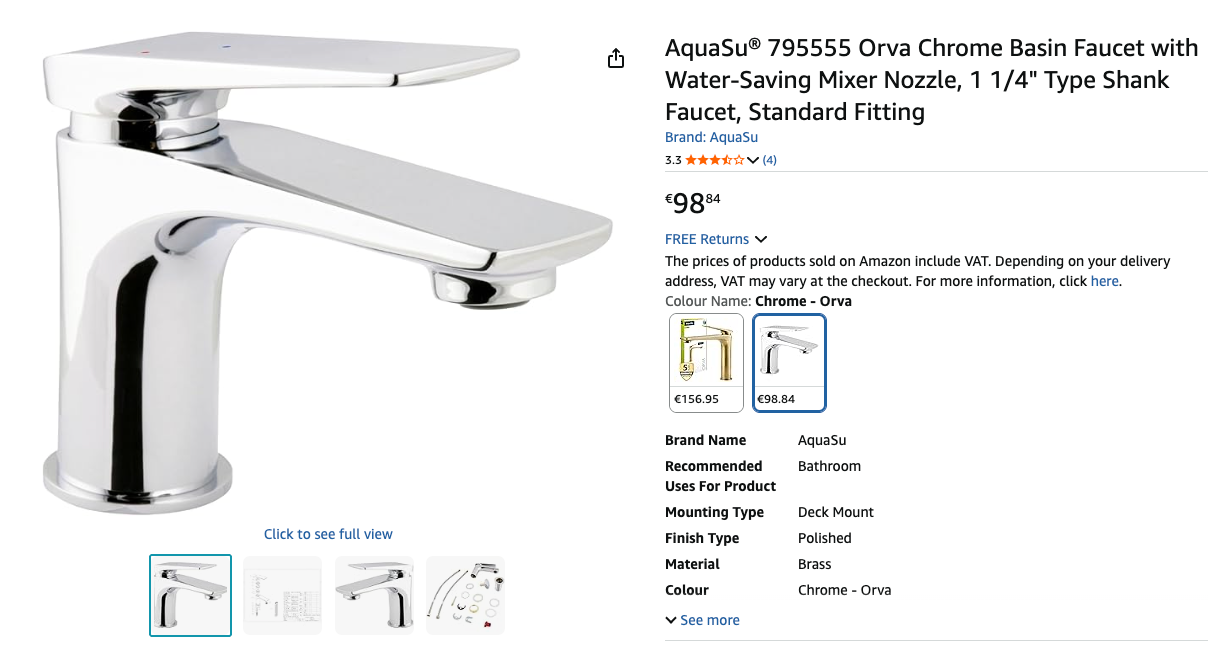Follow the 'here' VAT information link

[1104, 282]
